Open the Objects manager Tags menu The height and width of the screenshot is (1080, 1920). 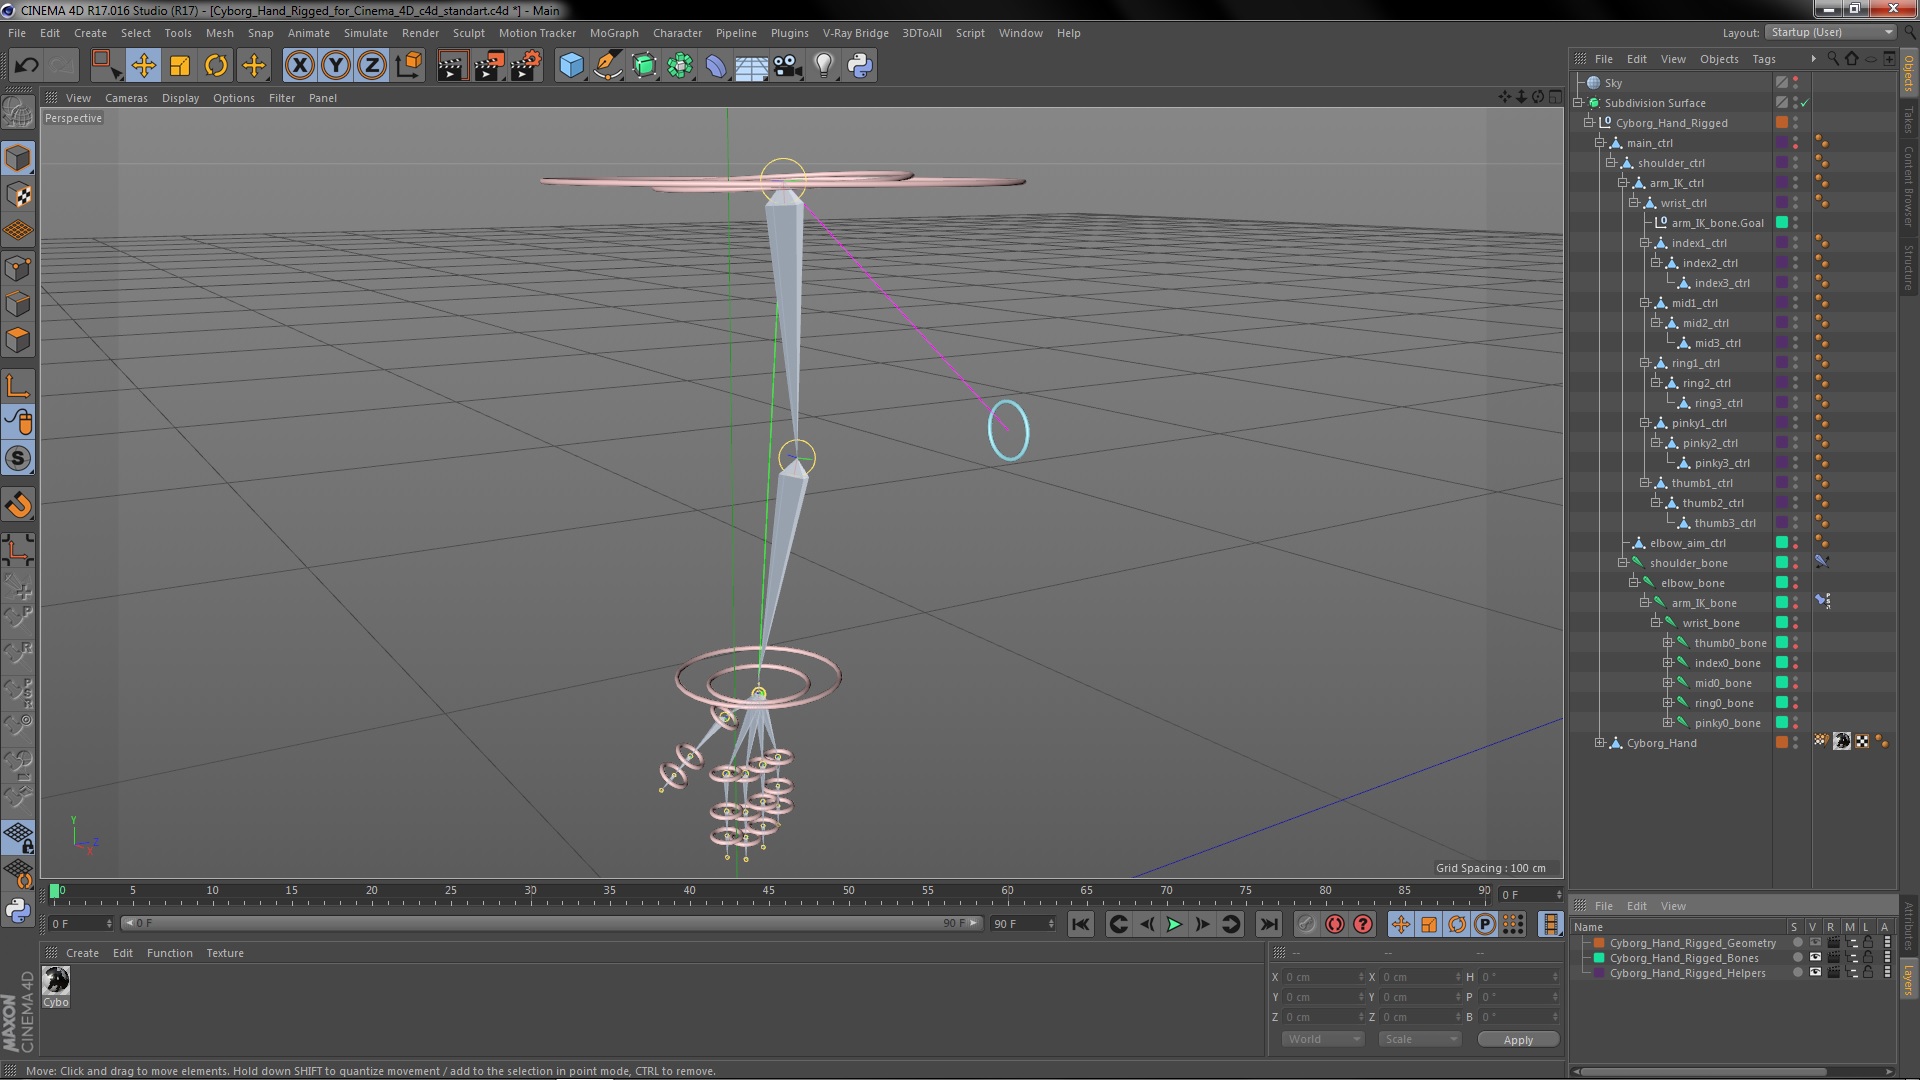tap(1764, 59)
